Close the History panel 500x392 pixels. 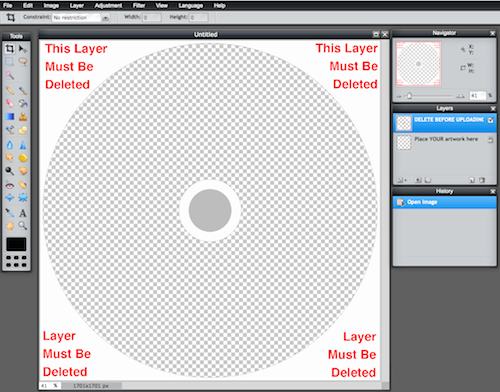pos(493,191)
